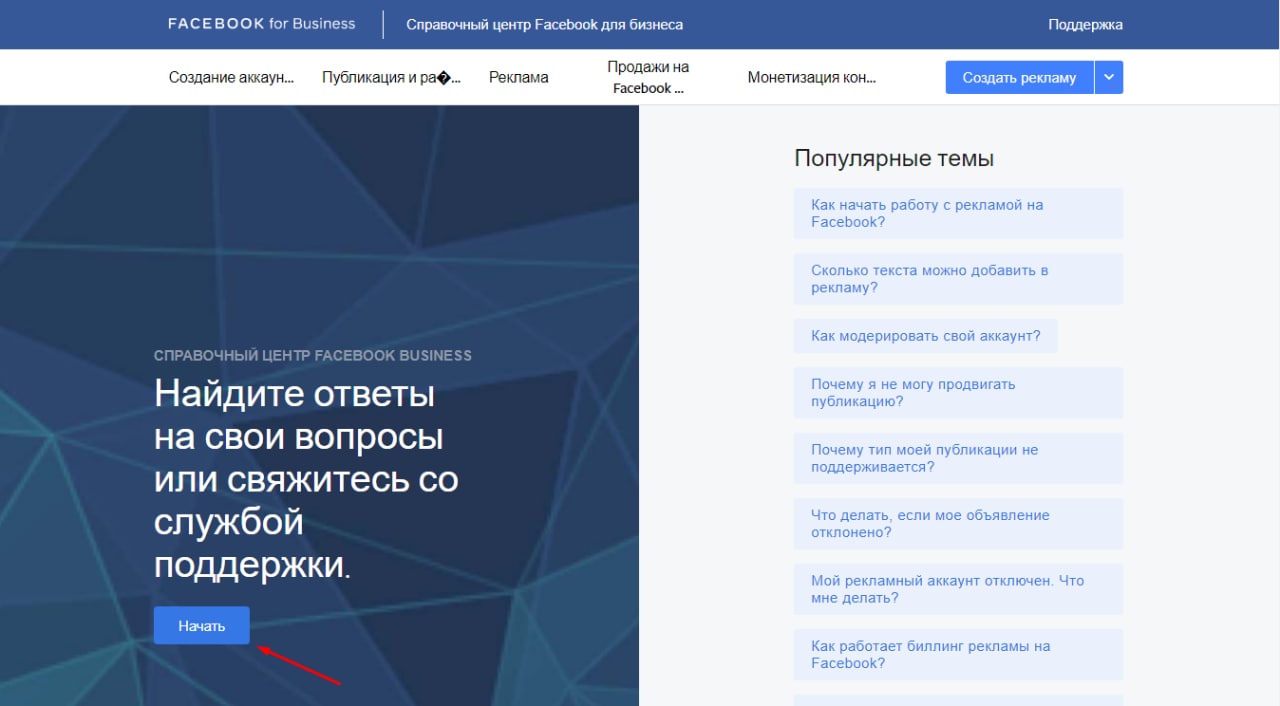This screenshot has width=1280, height=706.
Task: Open topic Как начать работу с рекламой
Action: (958, 213)
